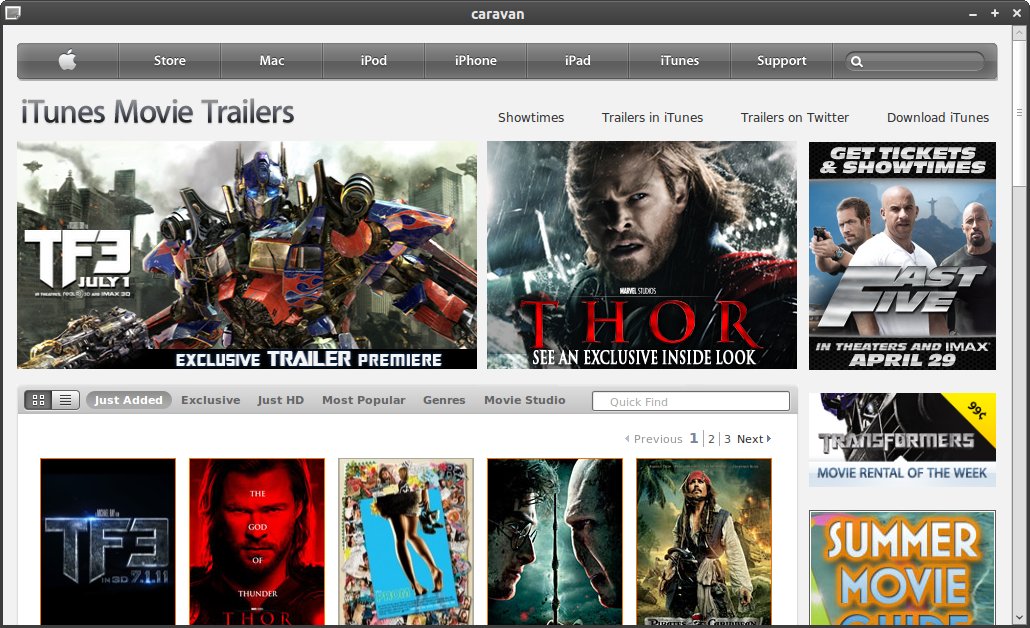Screen dimensions: 1030x628
Task: Select the Most Popular filter
Action: coord(363,400)
